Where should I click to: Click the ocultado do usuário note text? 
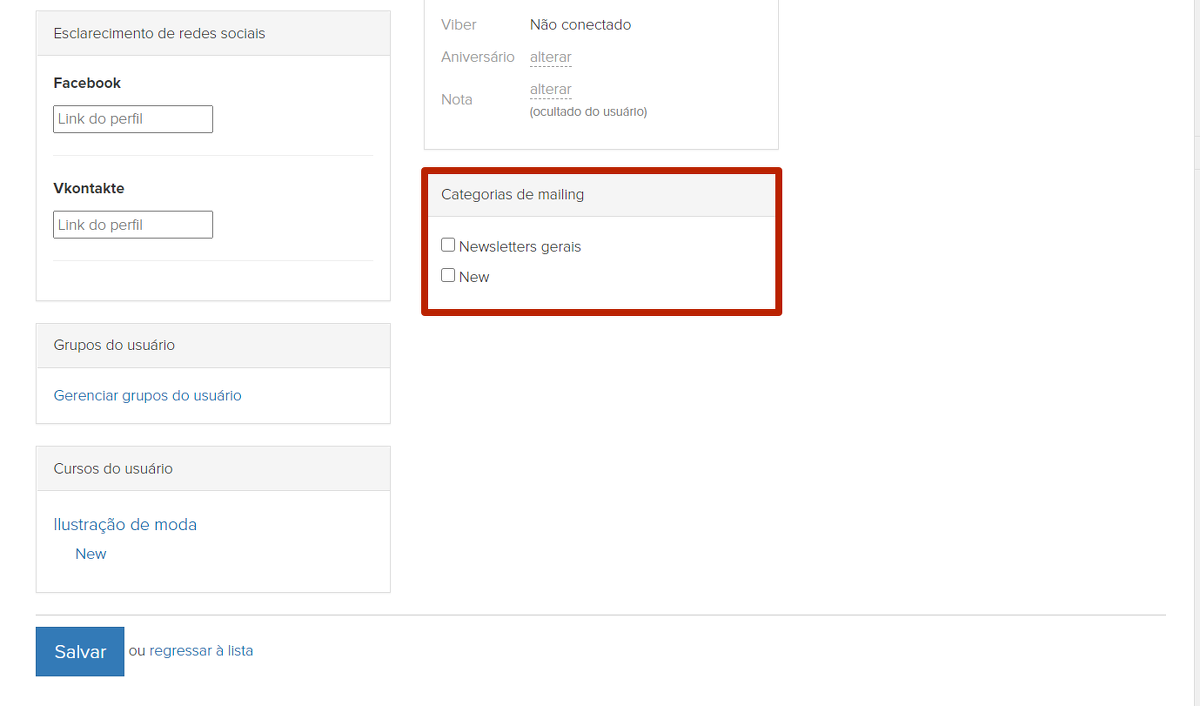coord(588,112)
